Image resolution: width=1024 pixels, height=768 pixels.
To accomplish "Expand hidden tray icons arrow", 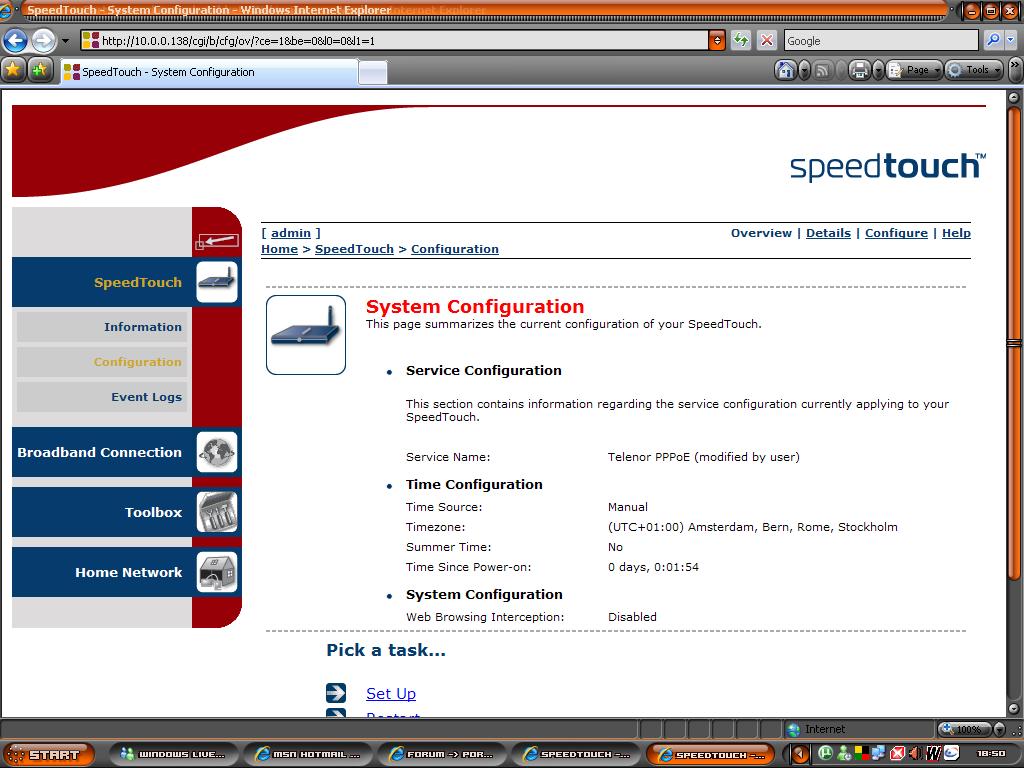I will (x=799, y=754).
